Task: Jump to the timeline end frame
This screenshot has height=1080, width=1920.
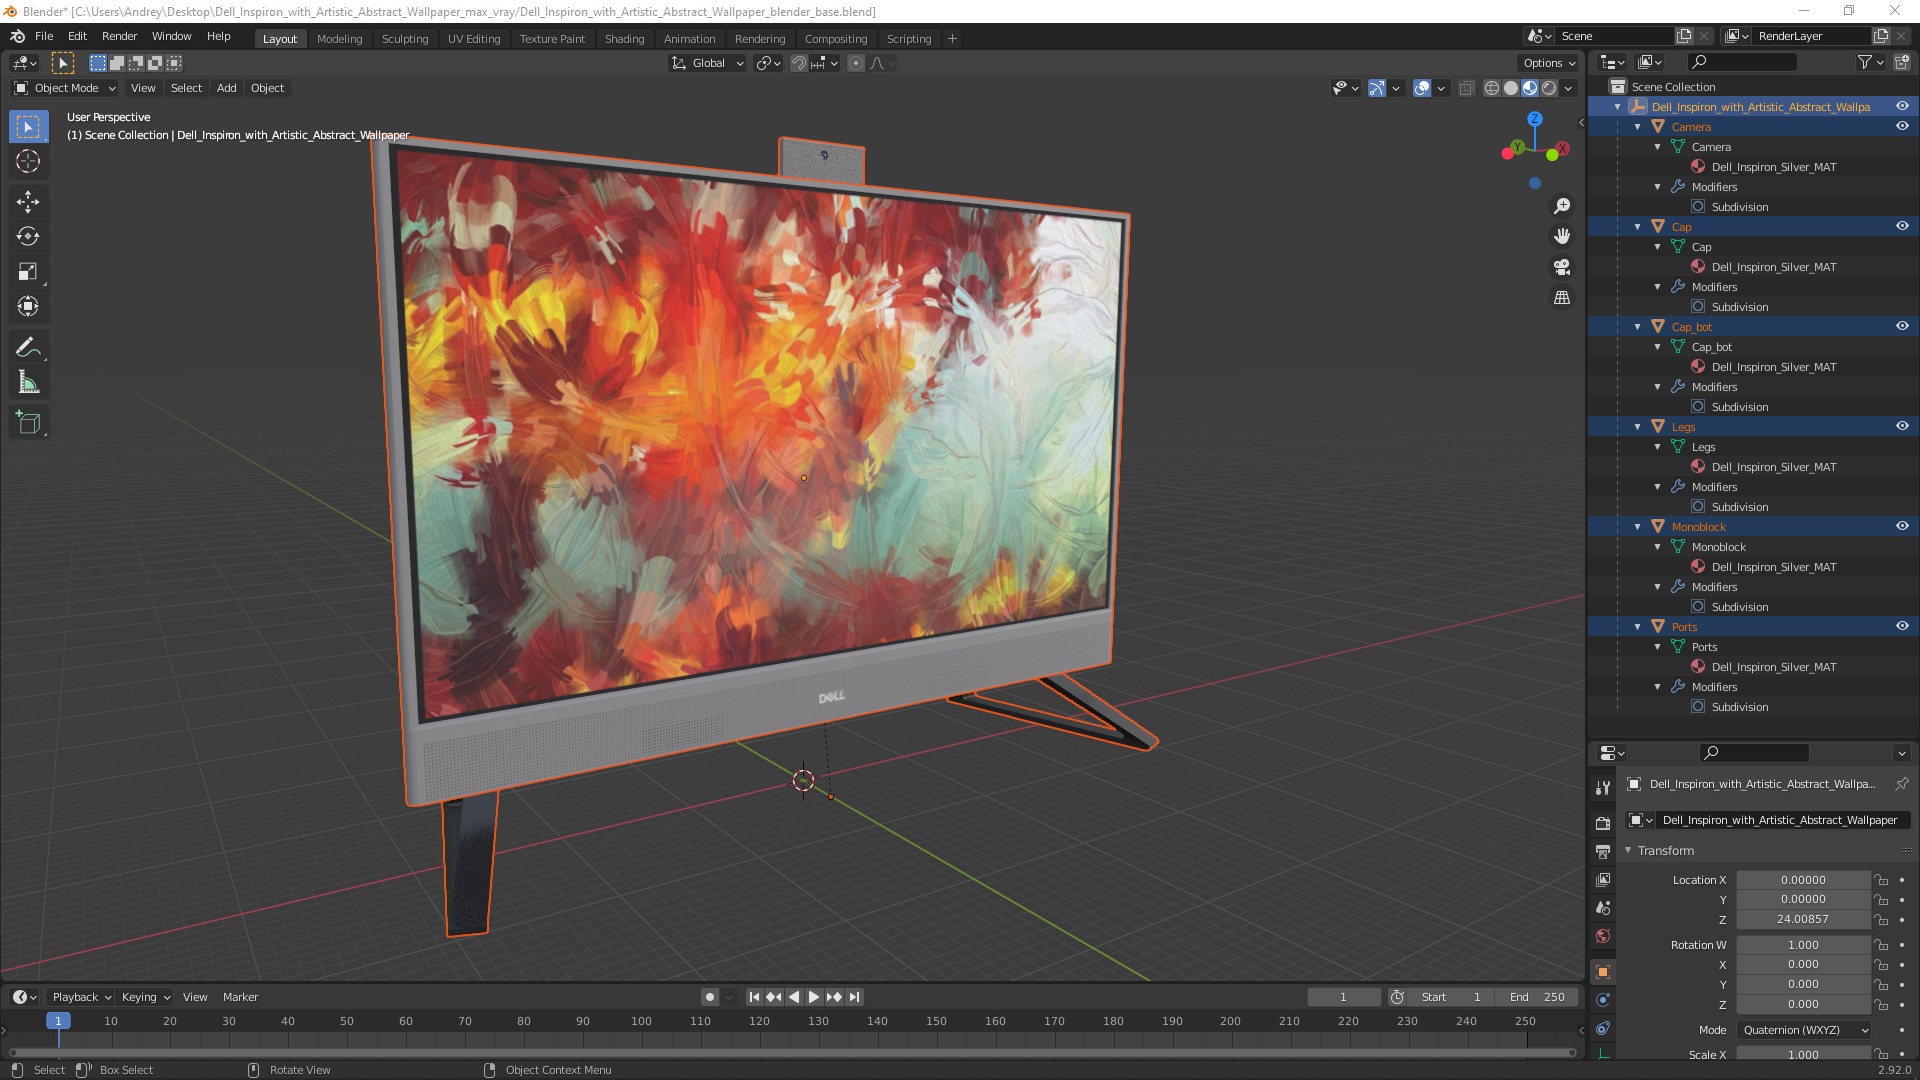Action: click(x=854, y=997)
